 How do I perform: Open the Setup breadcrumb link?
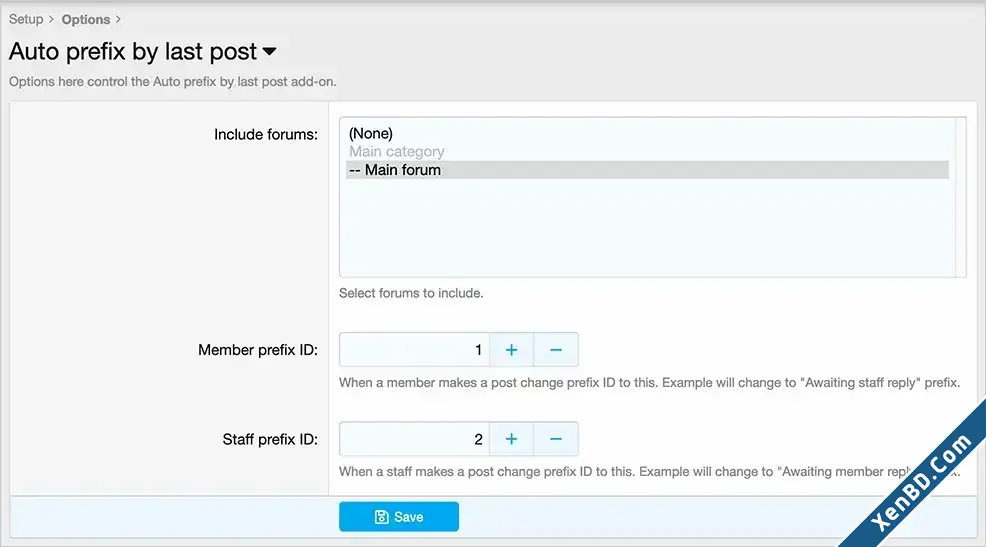[x=26, y=19]
